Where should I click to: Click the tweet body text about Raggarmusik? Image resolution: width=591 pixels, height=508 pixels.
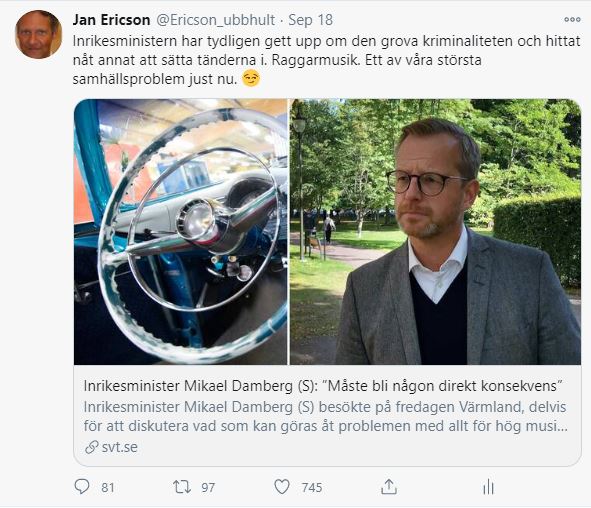(x=326, y=60)
